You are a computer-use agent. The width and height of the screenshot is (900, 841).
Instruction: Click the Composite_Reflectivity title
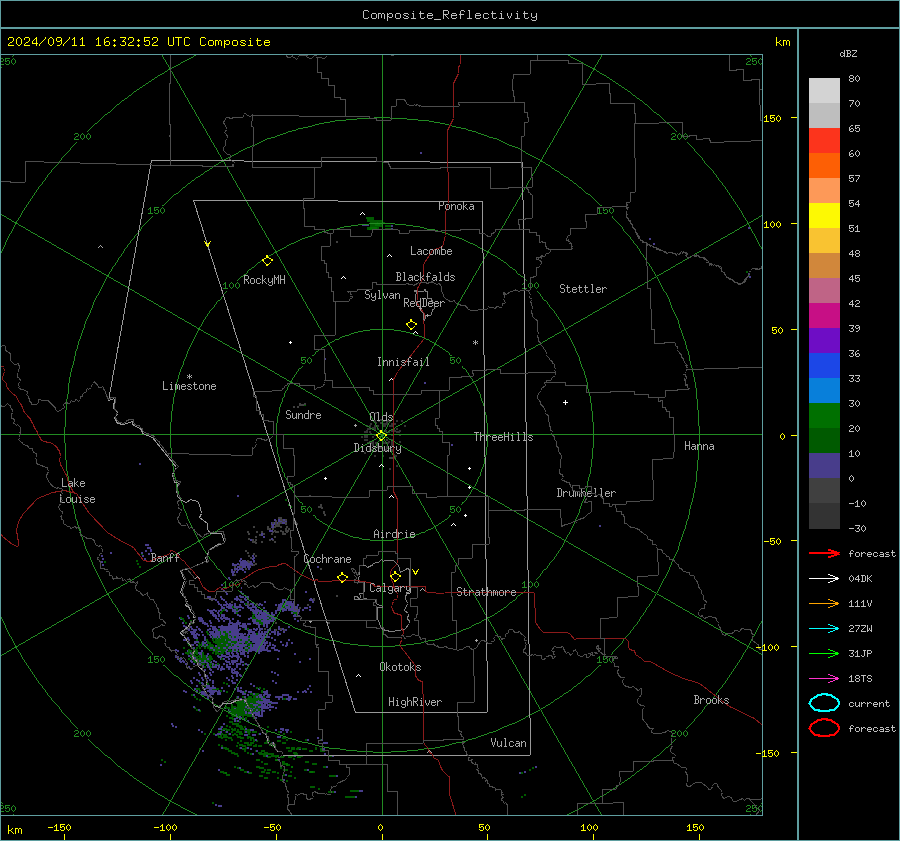450,15
